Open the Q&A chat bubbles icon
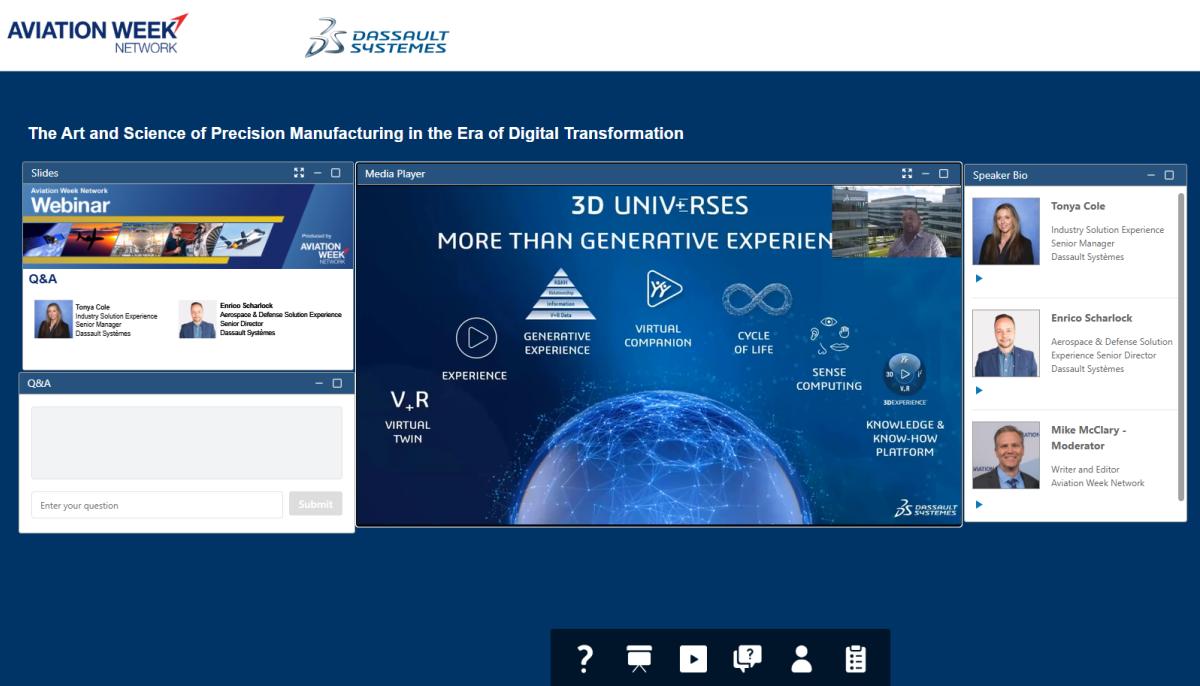 coord(747,658)
